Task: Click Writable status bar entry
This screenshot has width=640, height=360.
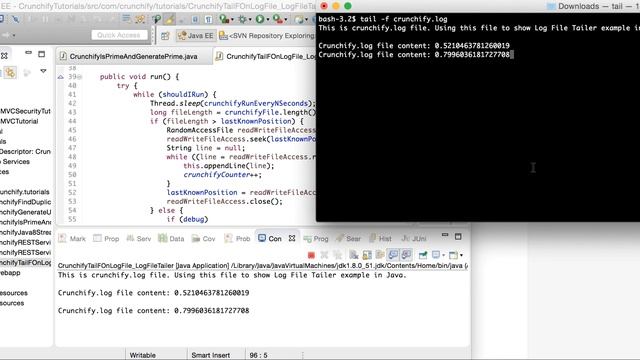Action: (142, 355)
